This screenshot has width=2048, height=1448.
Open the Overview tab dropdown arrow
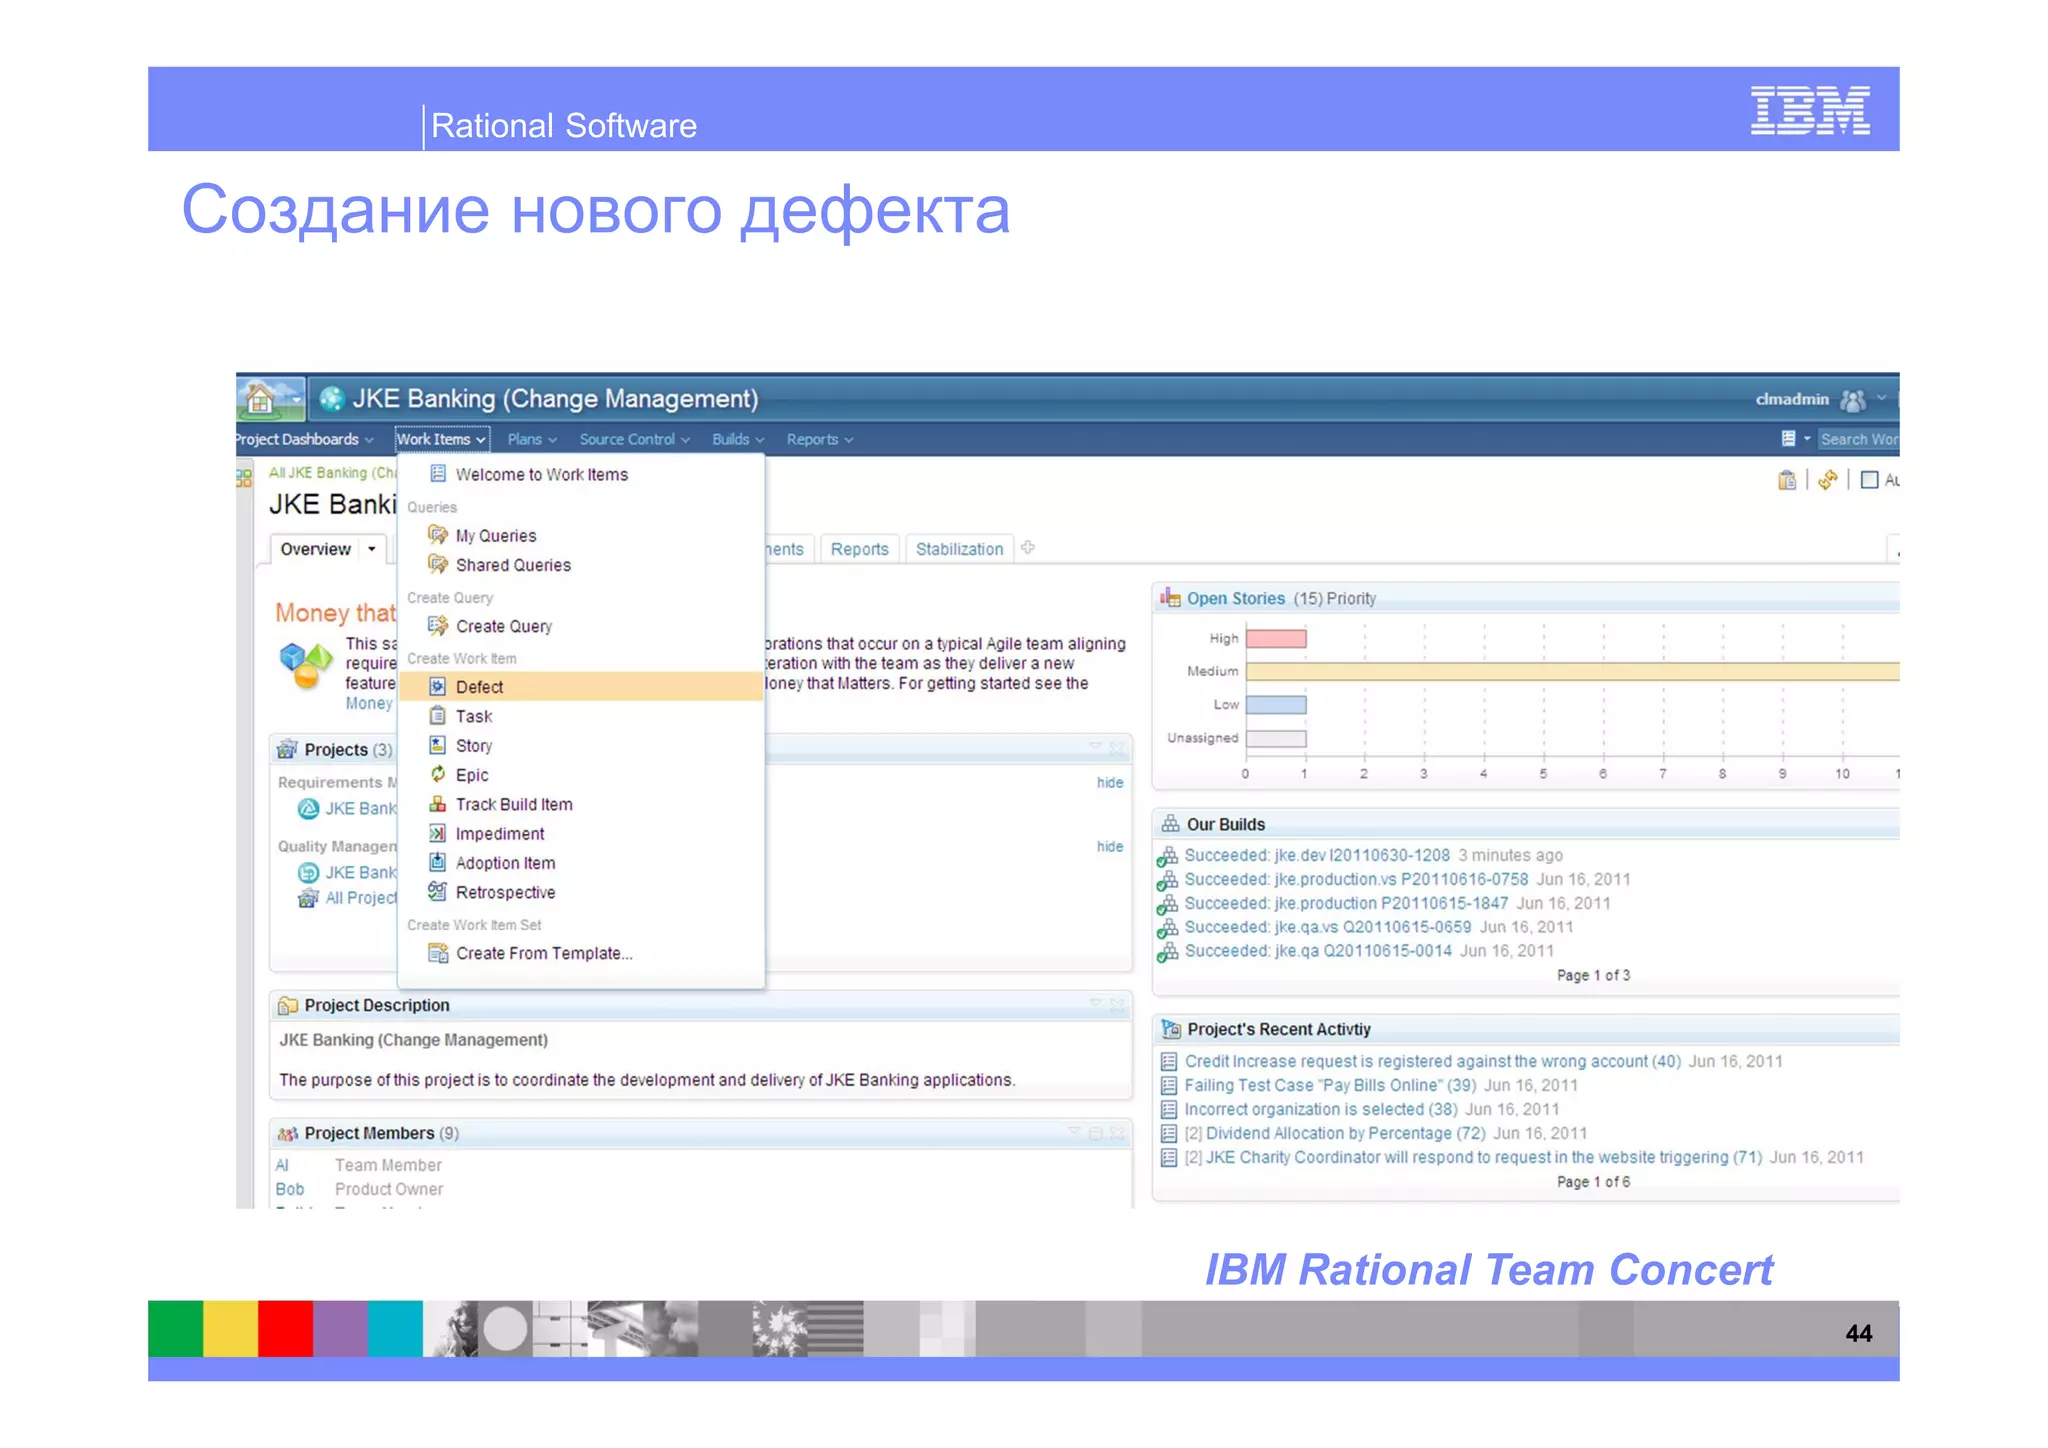click(372, 549)
